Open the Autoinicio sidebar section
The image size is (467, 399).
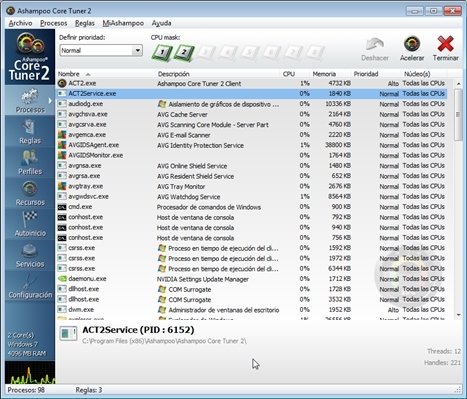pyautogui.click(x=30, y=224)
